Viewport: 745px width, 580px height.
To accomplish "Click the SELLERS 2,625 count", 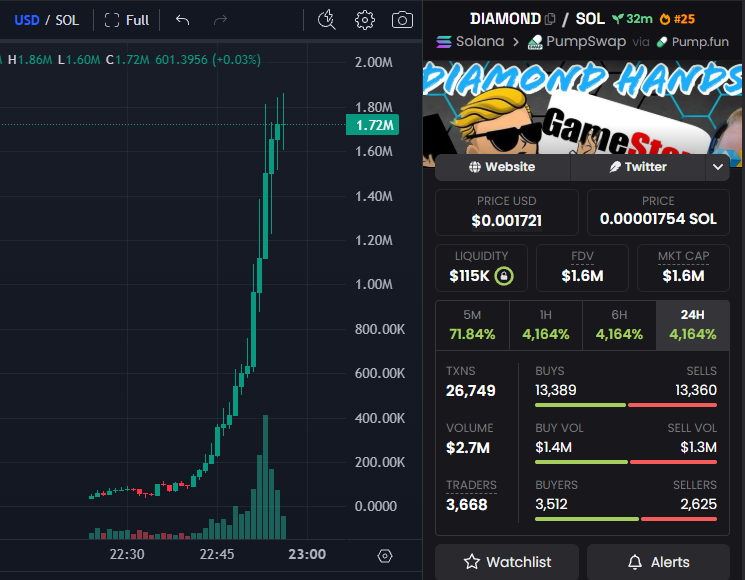I will pos(698,504).
